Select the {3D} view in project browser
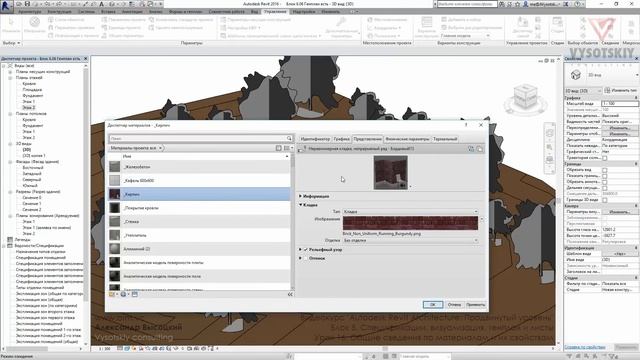Screen dimensions: 640x360 click(27, 150)
